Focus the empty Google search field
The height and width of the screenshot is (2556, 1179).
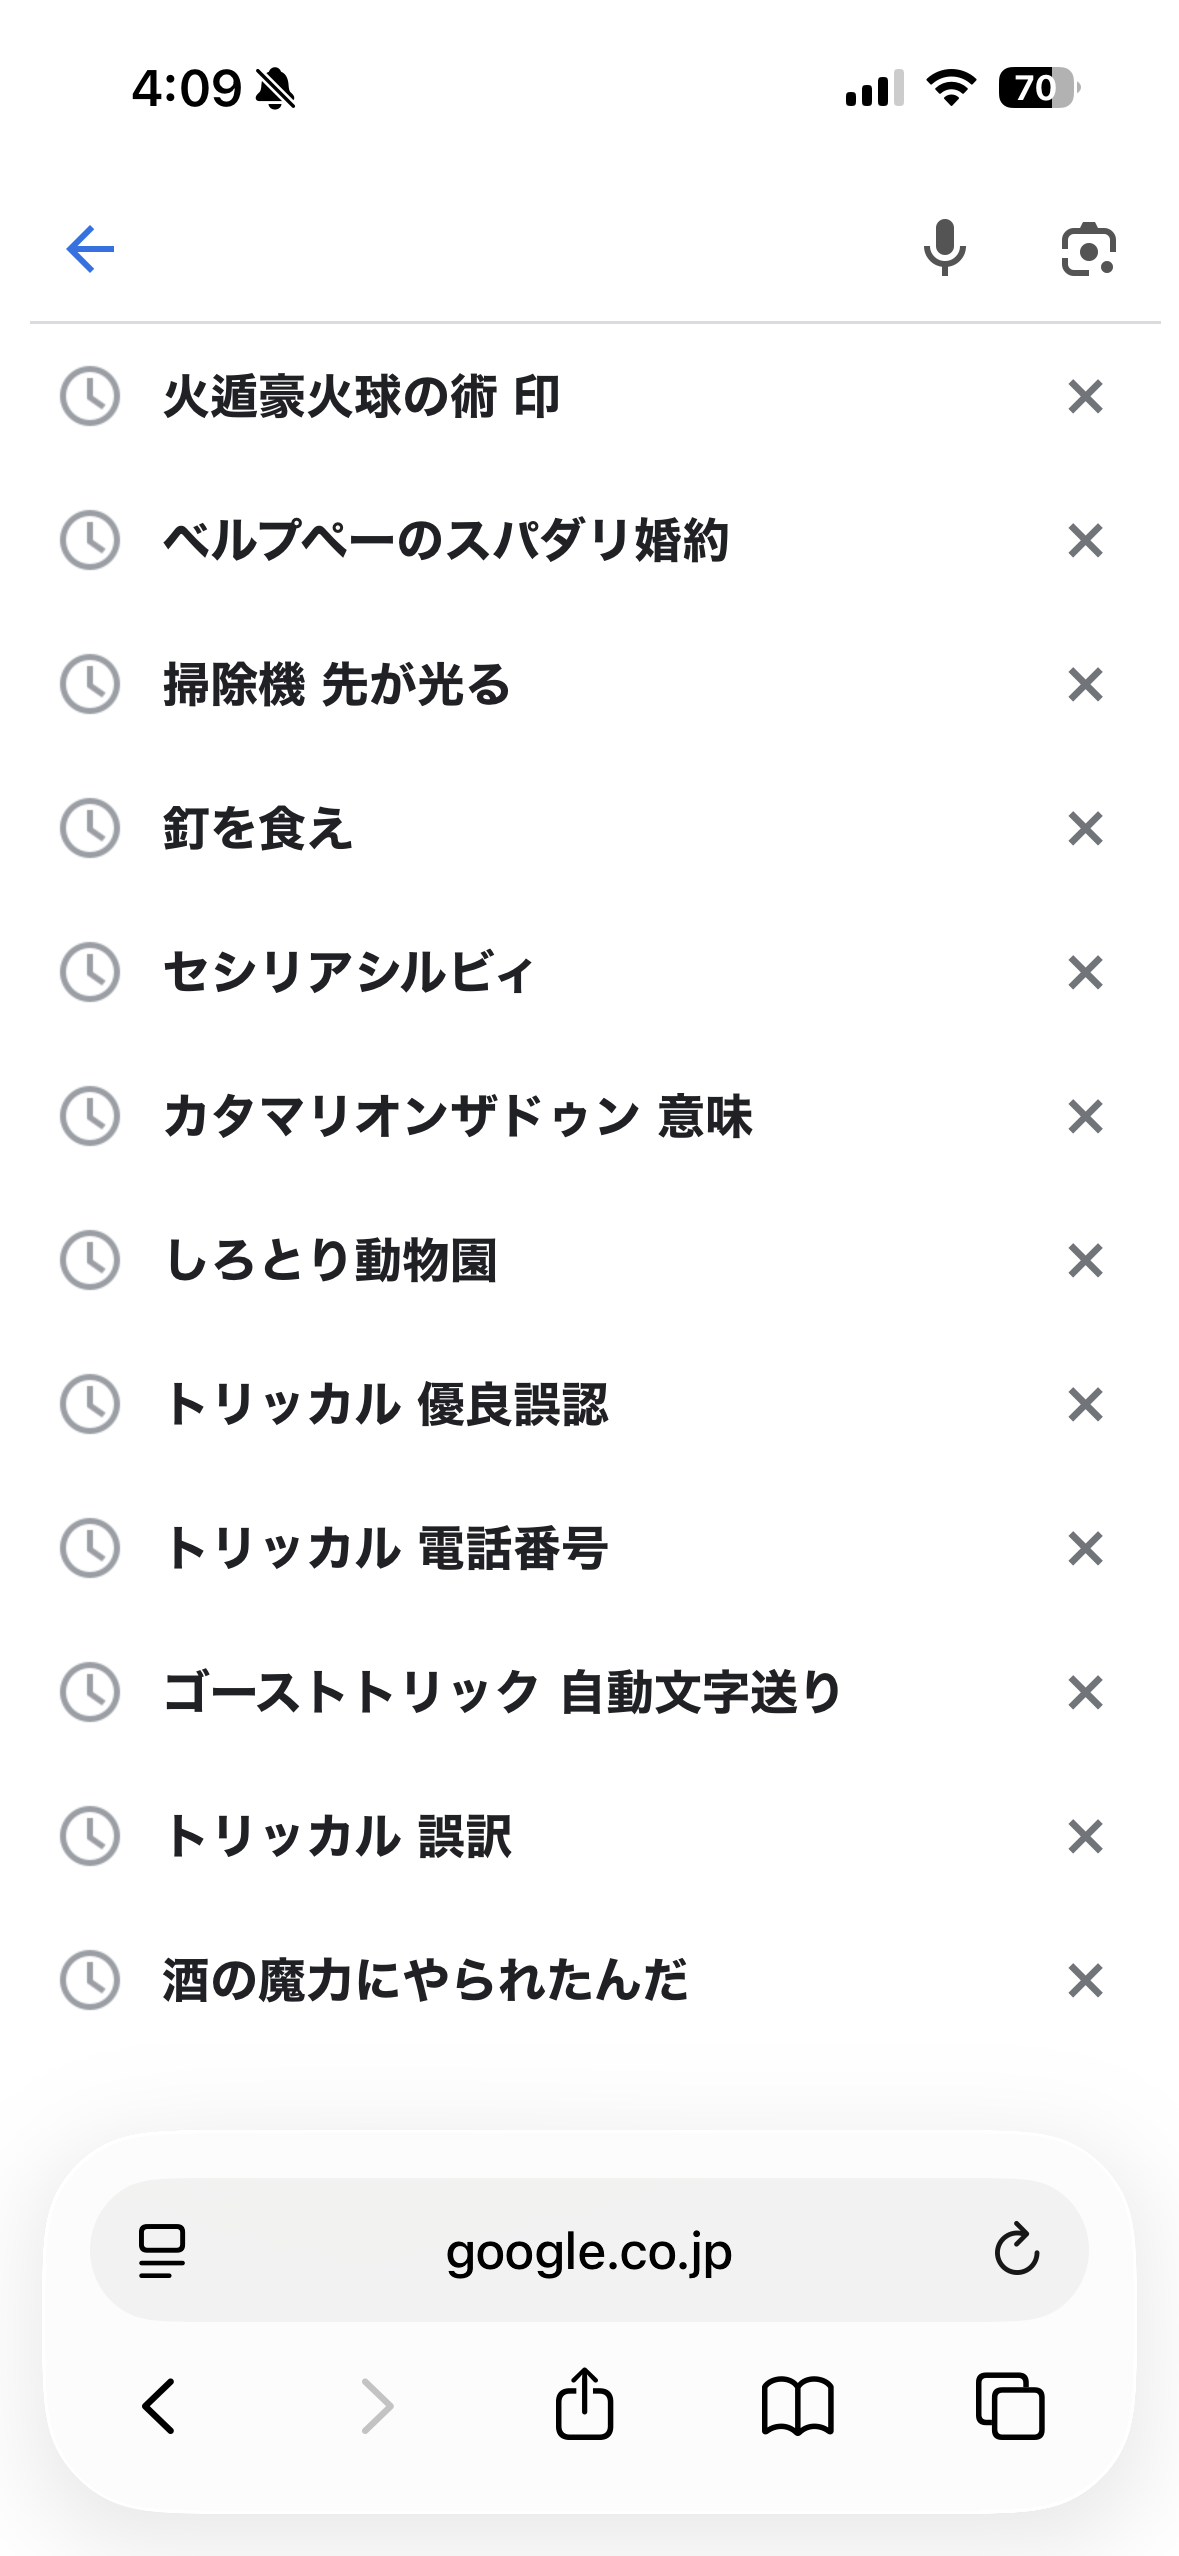500,249
